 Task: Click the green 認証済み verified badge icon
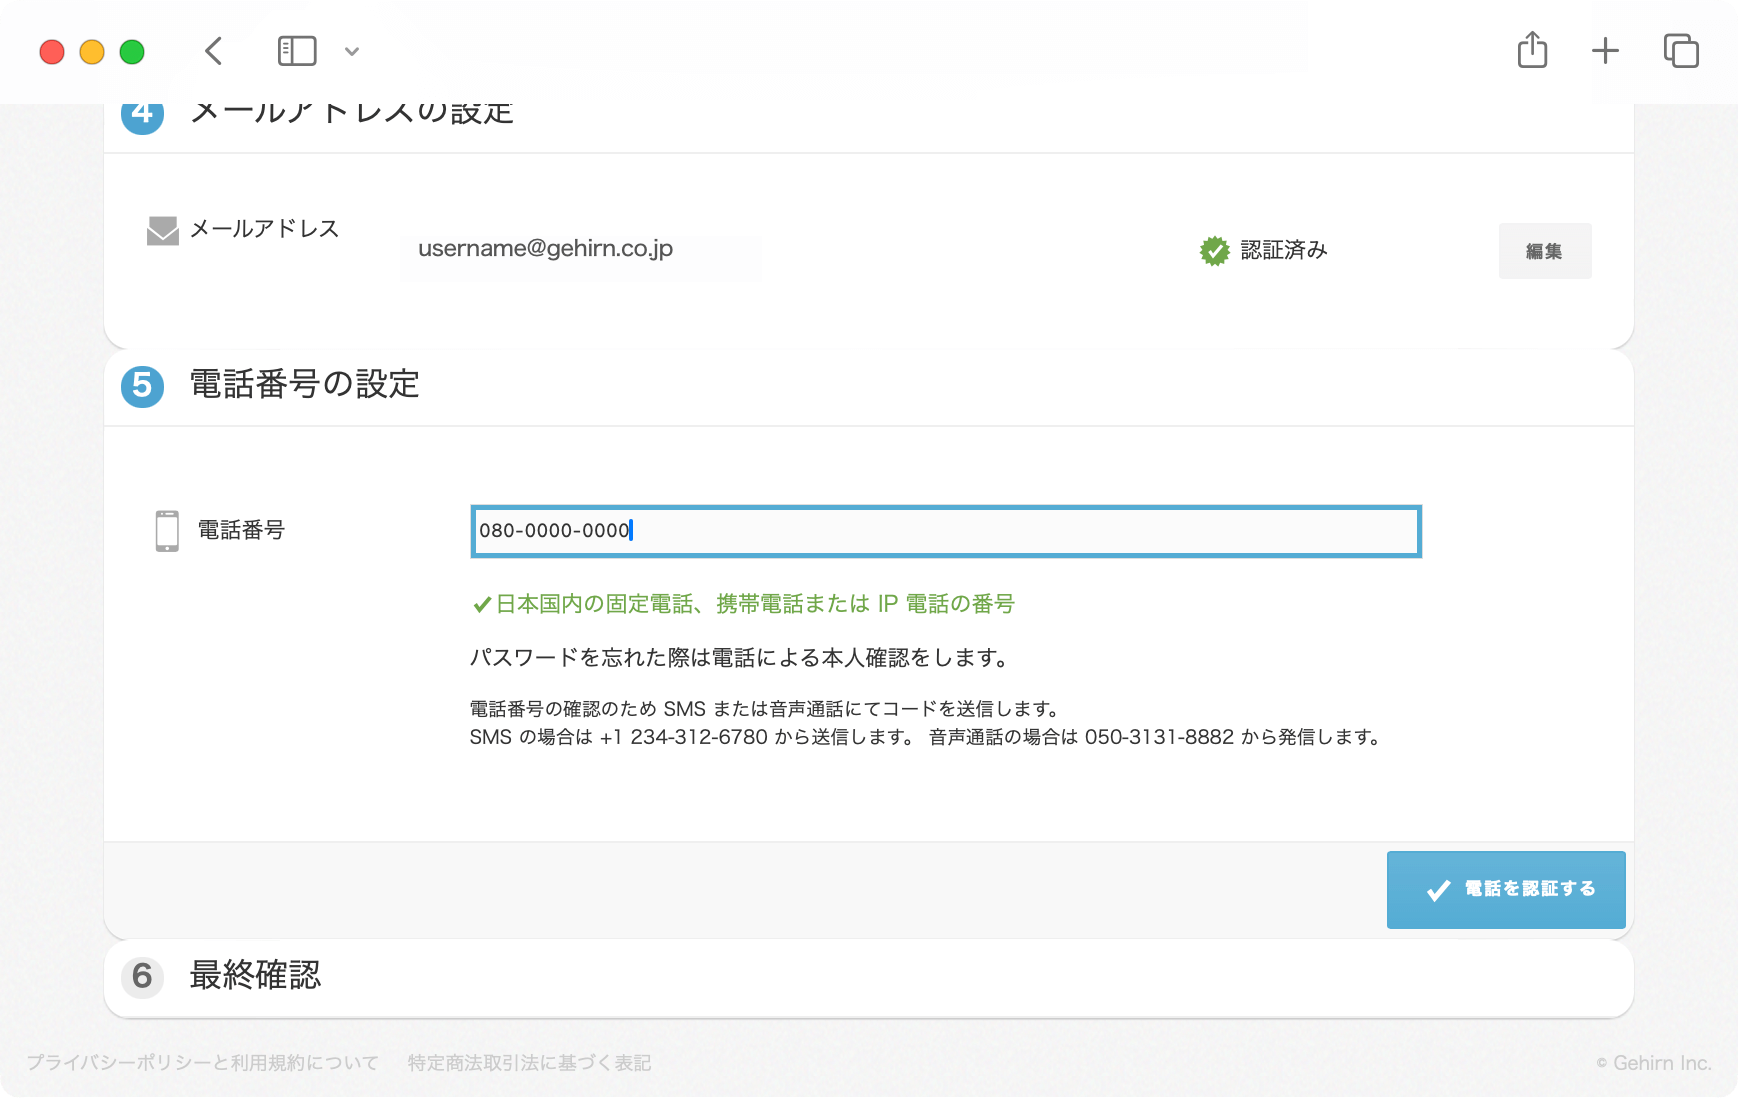click(1214, 251)
